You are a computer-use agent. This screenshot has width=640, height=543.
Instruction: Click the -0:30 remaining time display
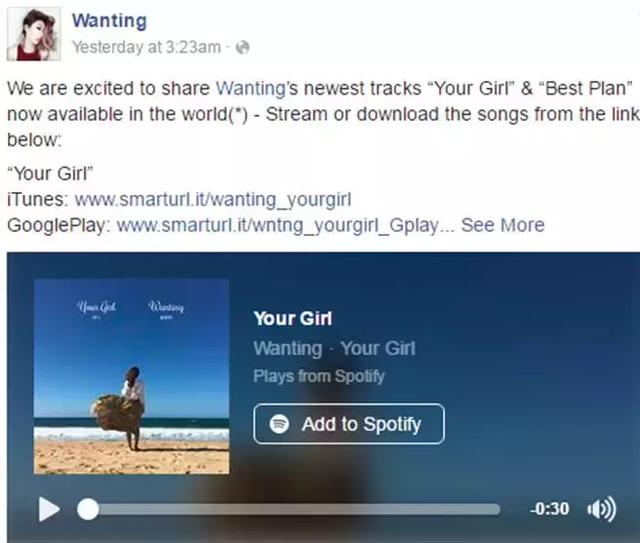point(549,509)
